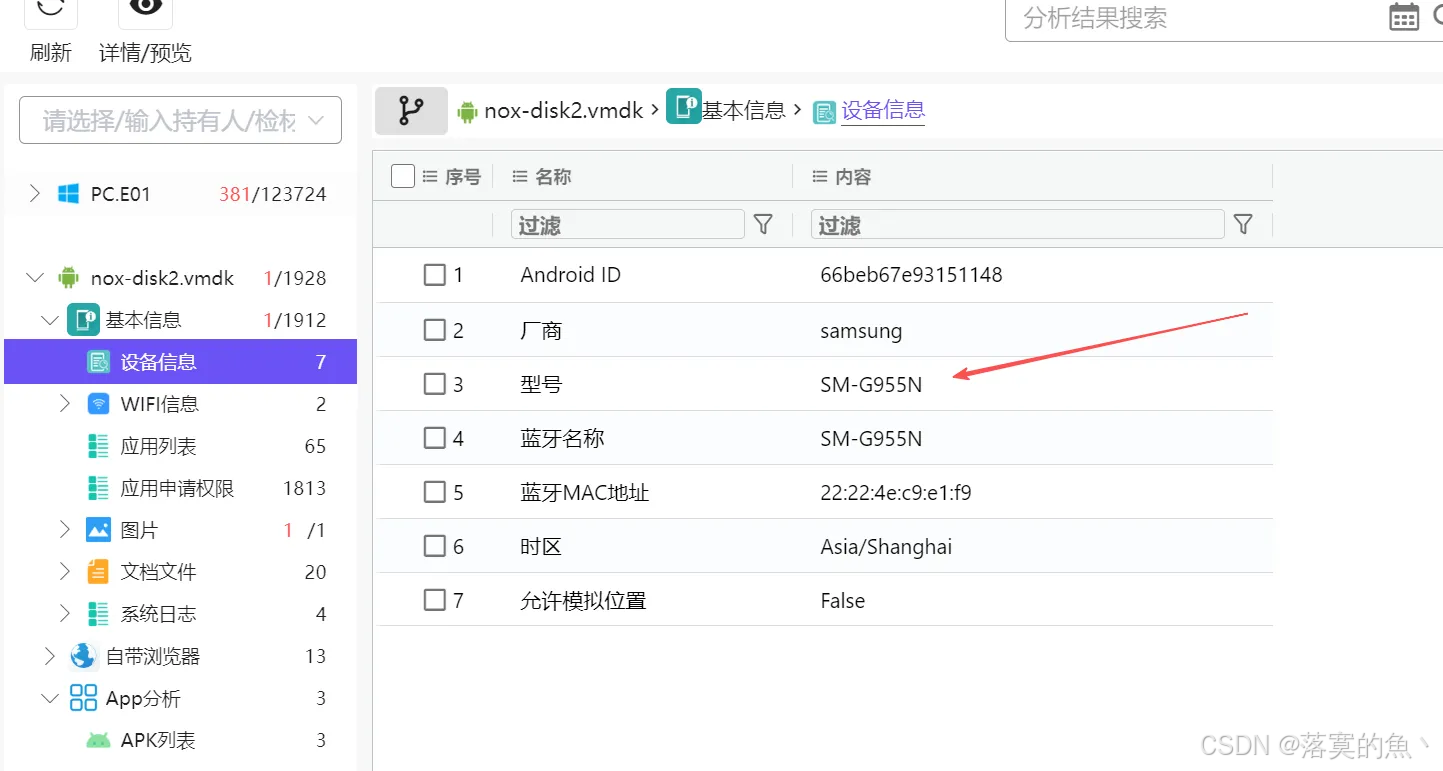Screen dimensions: 1443x771
Task: Click the 基本信息 breadcrumb icon
Action: tap(684, 107)
